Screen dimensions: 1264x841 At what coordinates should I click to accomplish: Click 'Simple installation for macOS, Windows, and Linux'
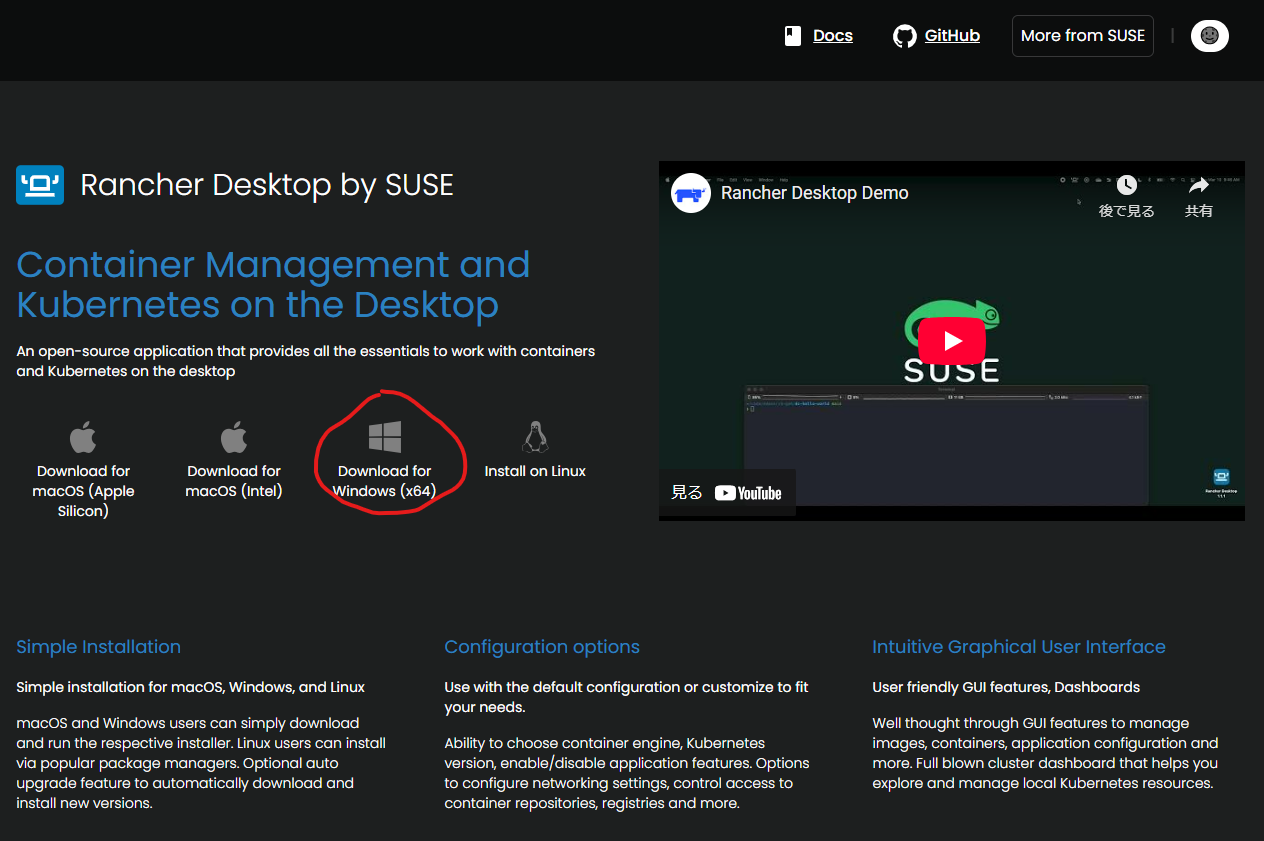click(x=190, y=687)
